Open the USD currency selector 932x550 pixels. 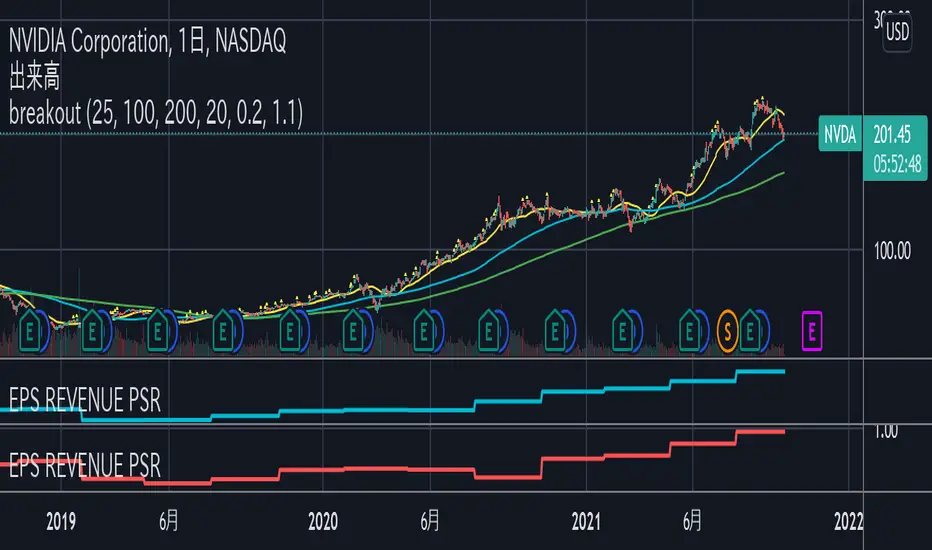click(897, 32)
